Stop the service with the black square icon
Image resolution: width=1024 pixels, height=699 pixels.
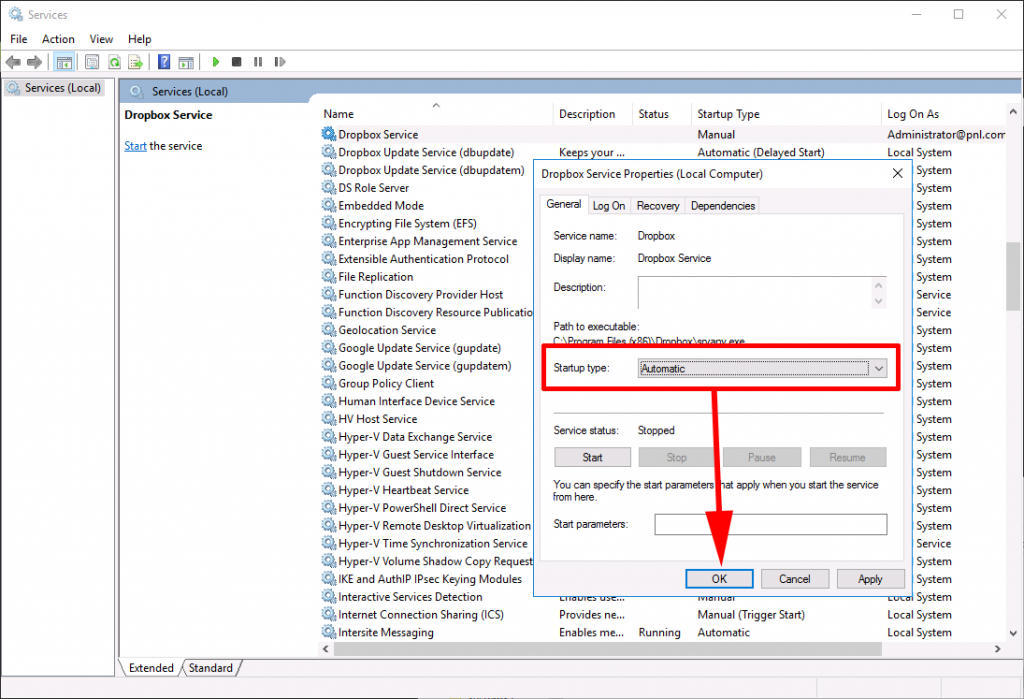tap(236, 62)
